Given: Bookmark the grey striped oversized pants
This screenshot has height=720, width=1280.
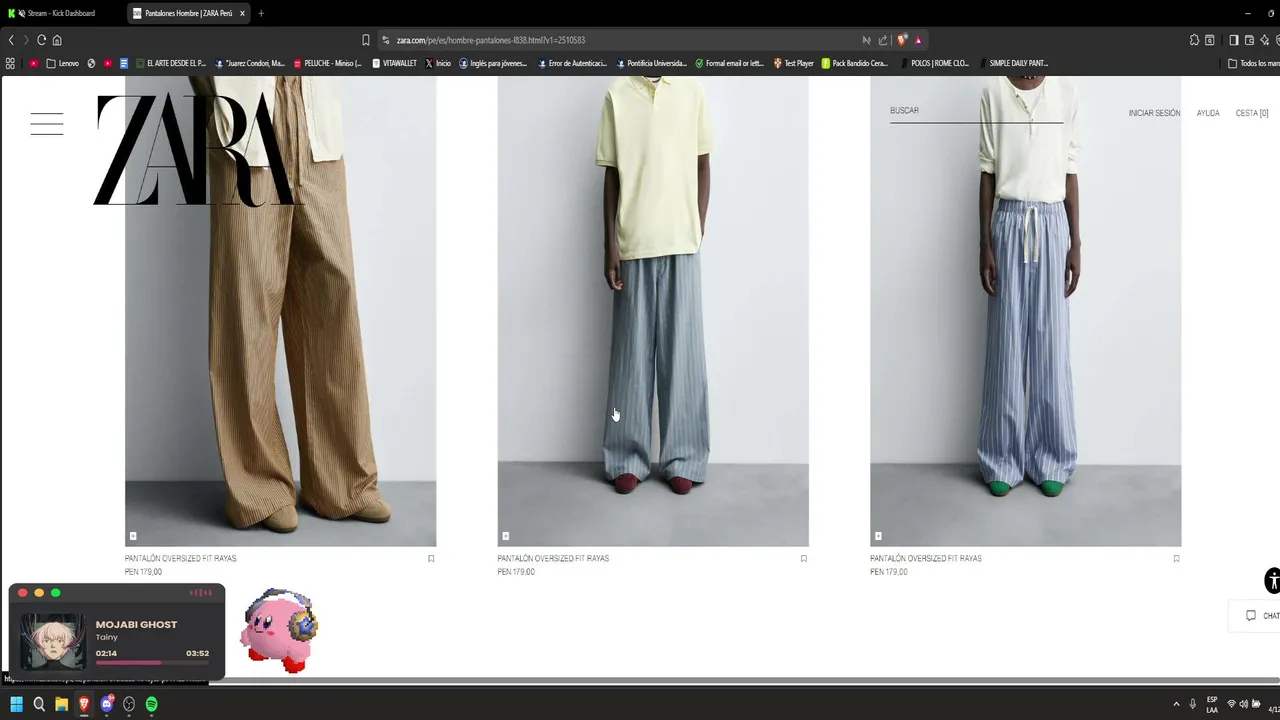Looking at the screenshot, I should 803,559.
